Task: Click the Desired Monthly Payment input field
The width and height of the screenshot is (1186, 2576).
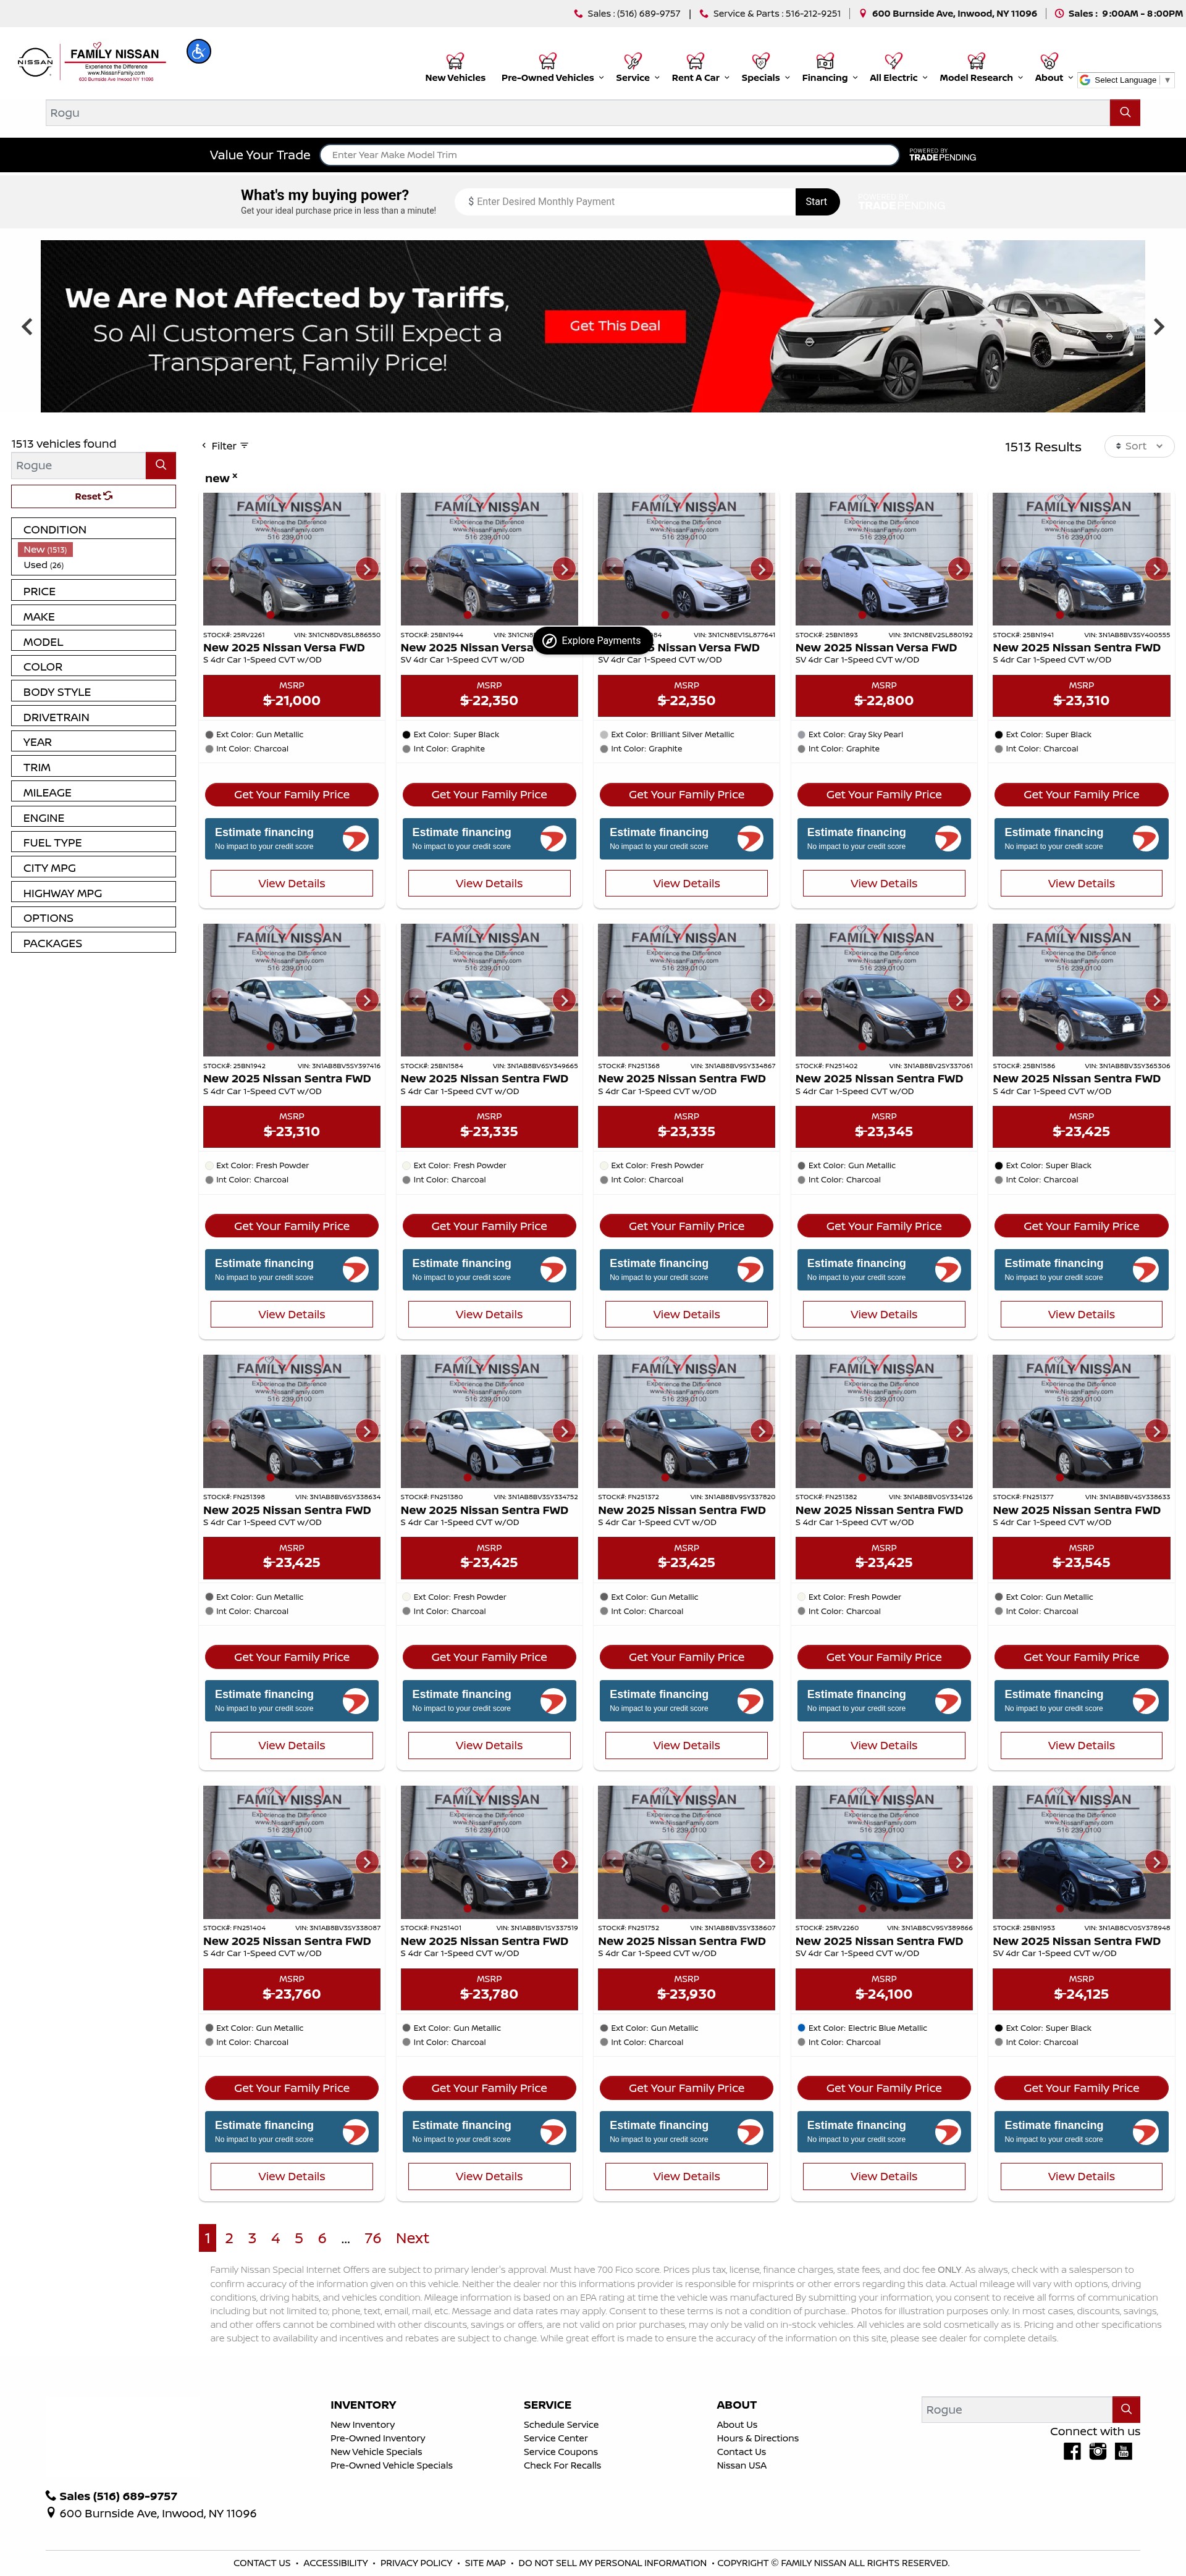Action: 625,201
